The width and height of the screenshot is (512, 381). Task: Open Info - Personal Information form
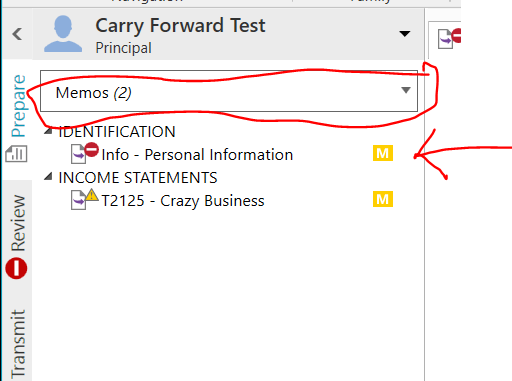(197, 155)
